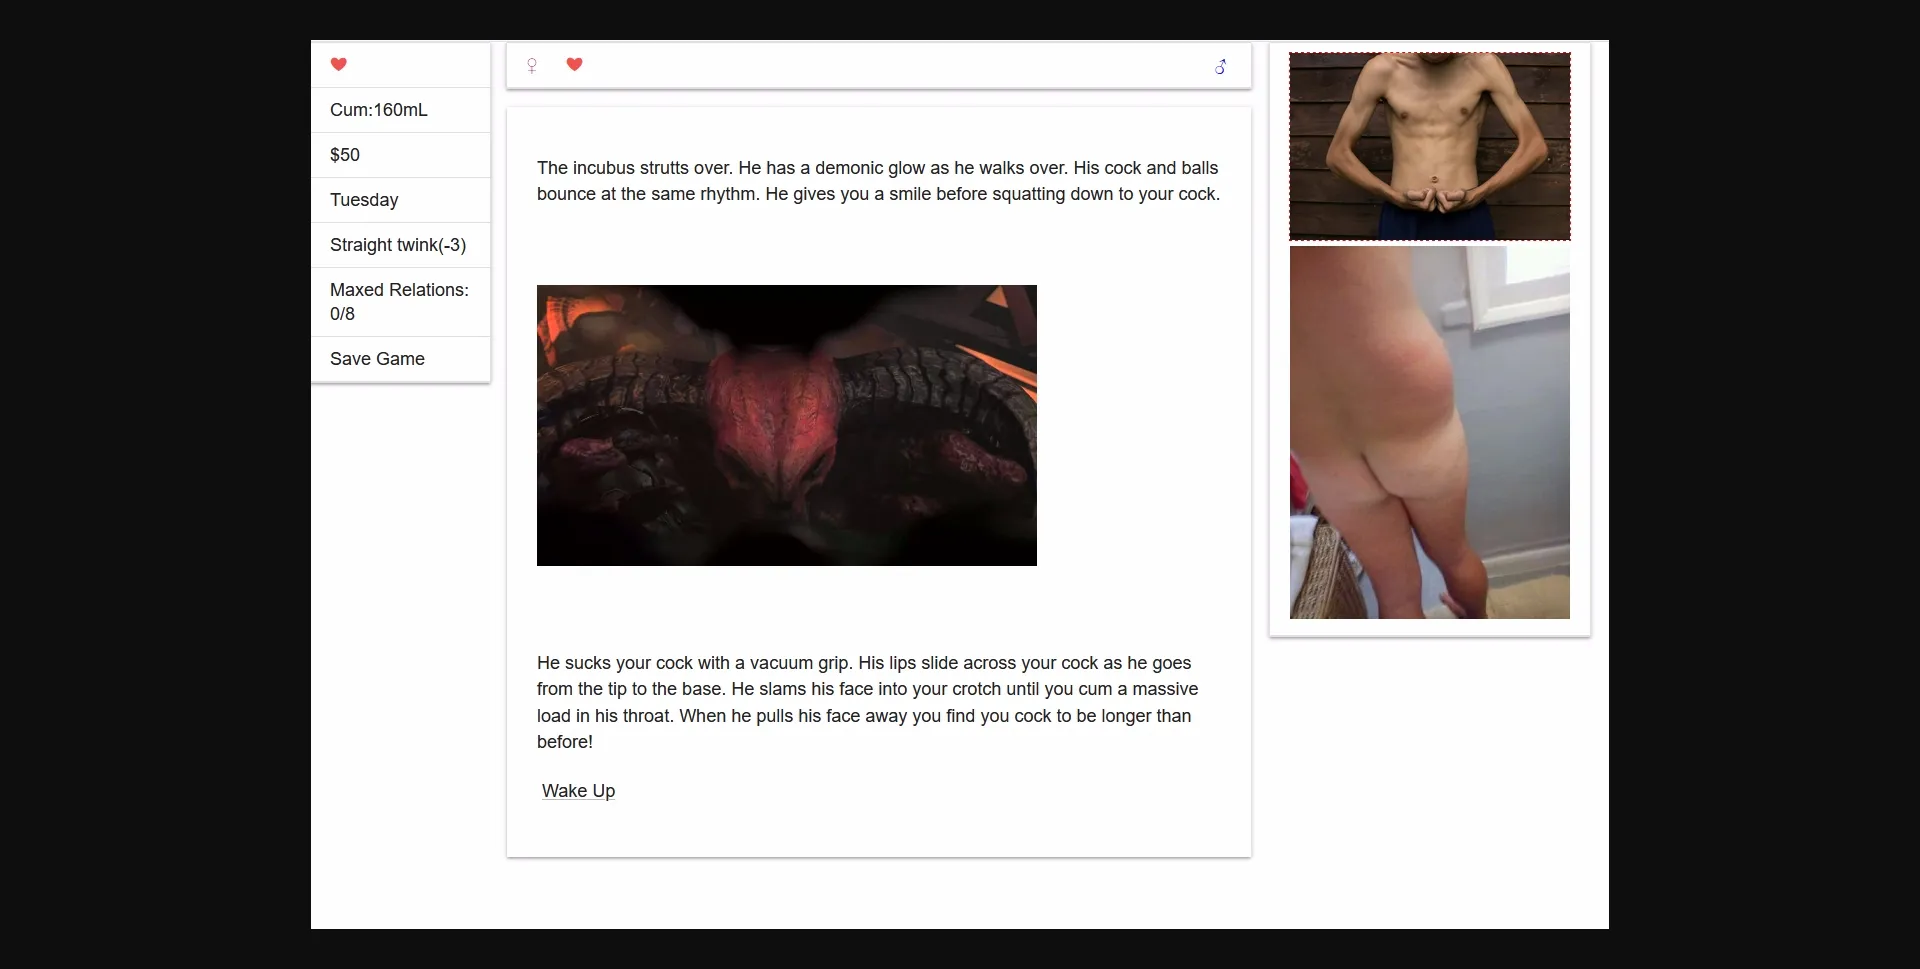Screen dimensions: 1920x969
Task: Open the Straight twink(-3) entry
Action: pos(398,244)
